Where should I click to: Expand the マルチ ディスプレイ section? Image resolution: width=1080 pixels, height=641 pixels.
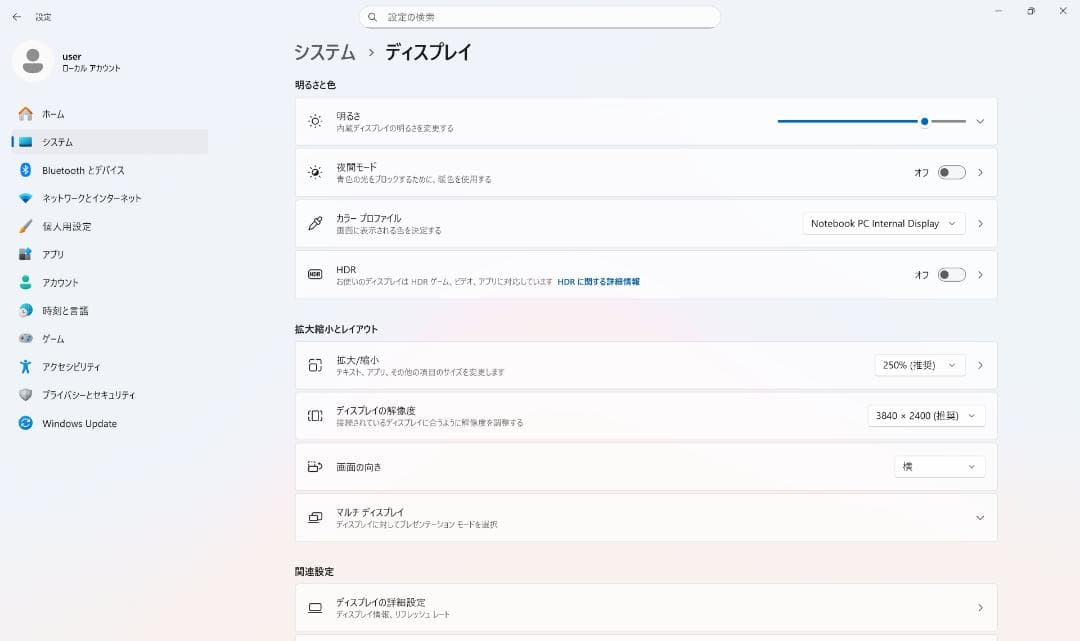click(979, 517)
